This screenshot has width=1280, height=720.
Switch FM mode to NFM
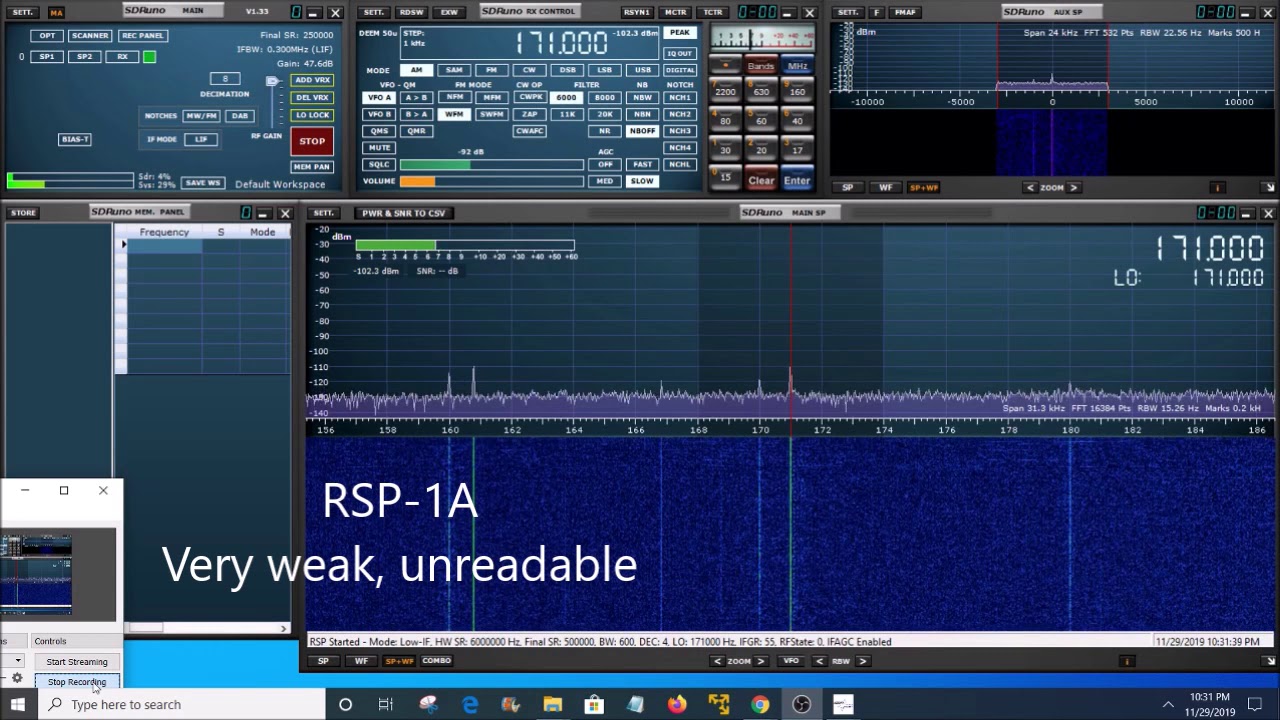click(x=454, y=98)
